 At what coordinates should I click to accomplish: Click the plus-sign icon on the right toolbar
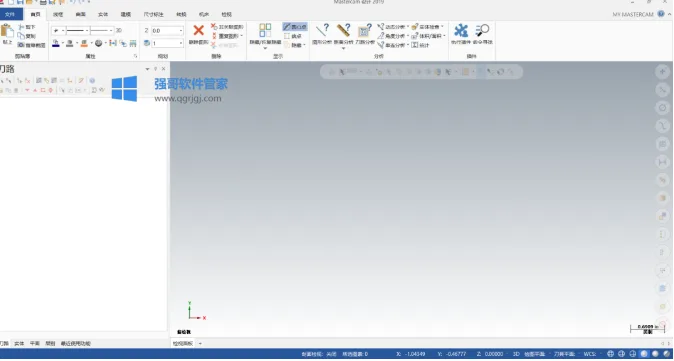pyautogui.click(x=662, y=71)
